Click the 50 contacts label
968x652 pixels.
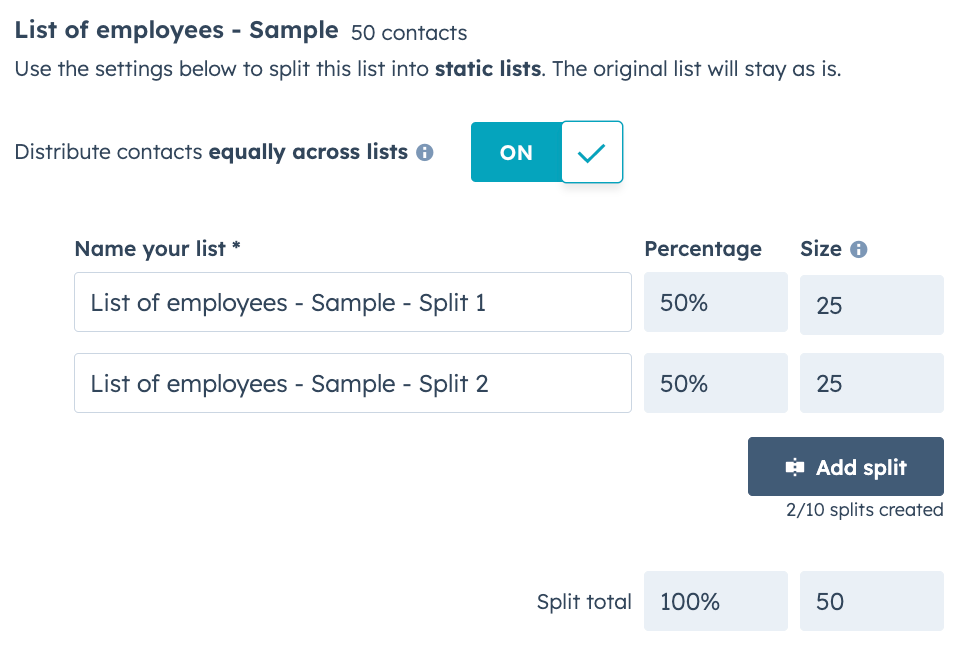(407, 32)
